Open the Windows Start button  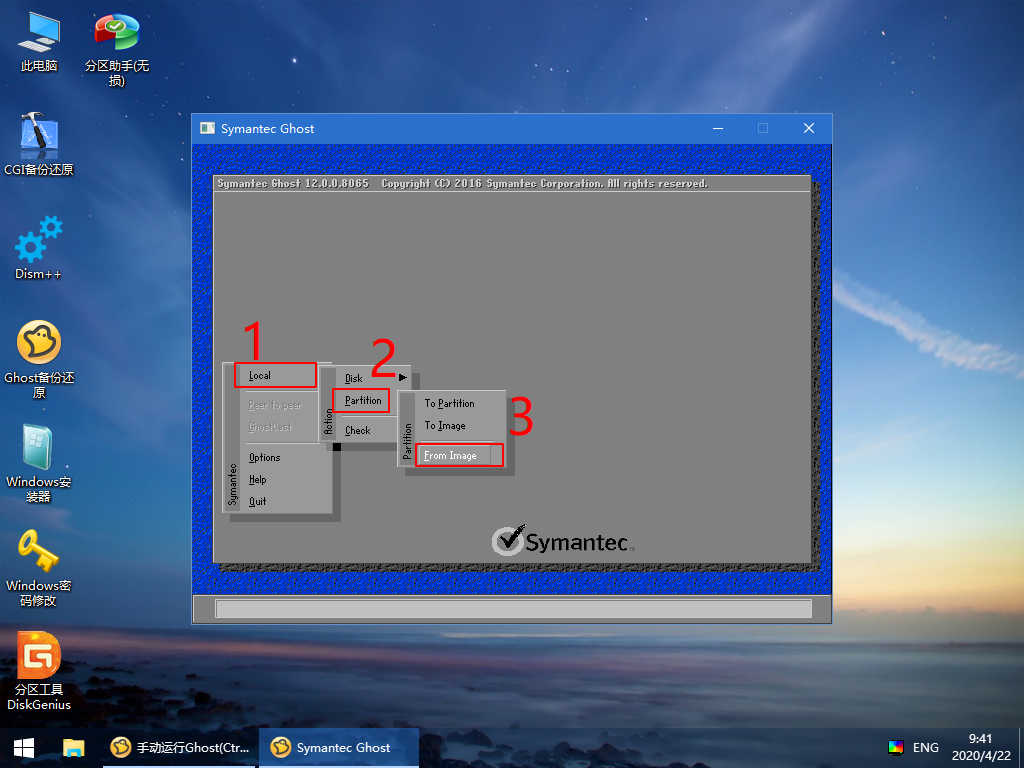pos(24,748)
